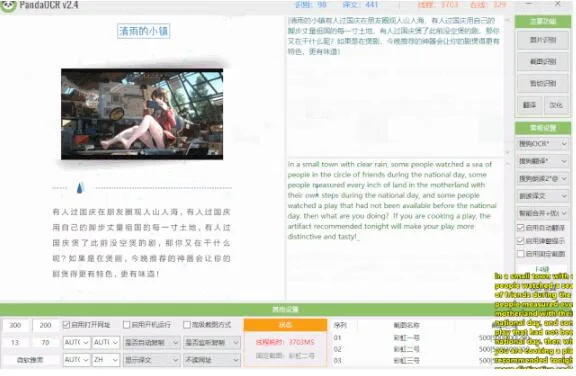
Task: Click inside the English translation text box
Action: click(394, 229)
